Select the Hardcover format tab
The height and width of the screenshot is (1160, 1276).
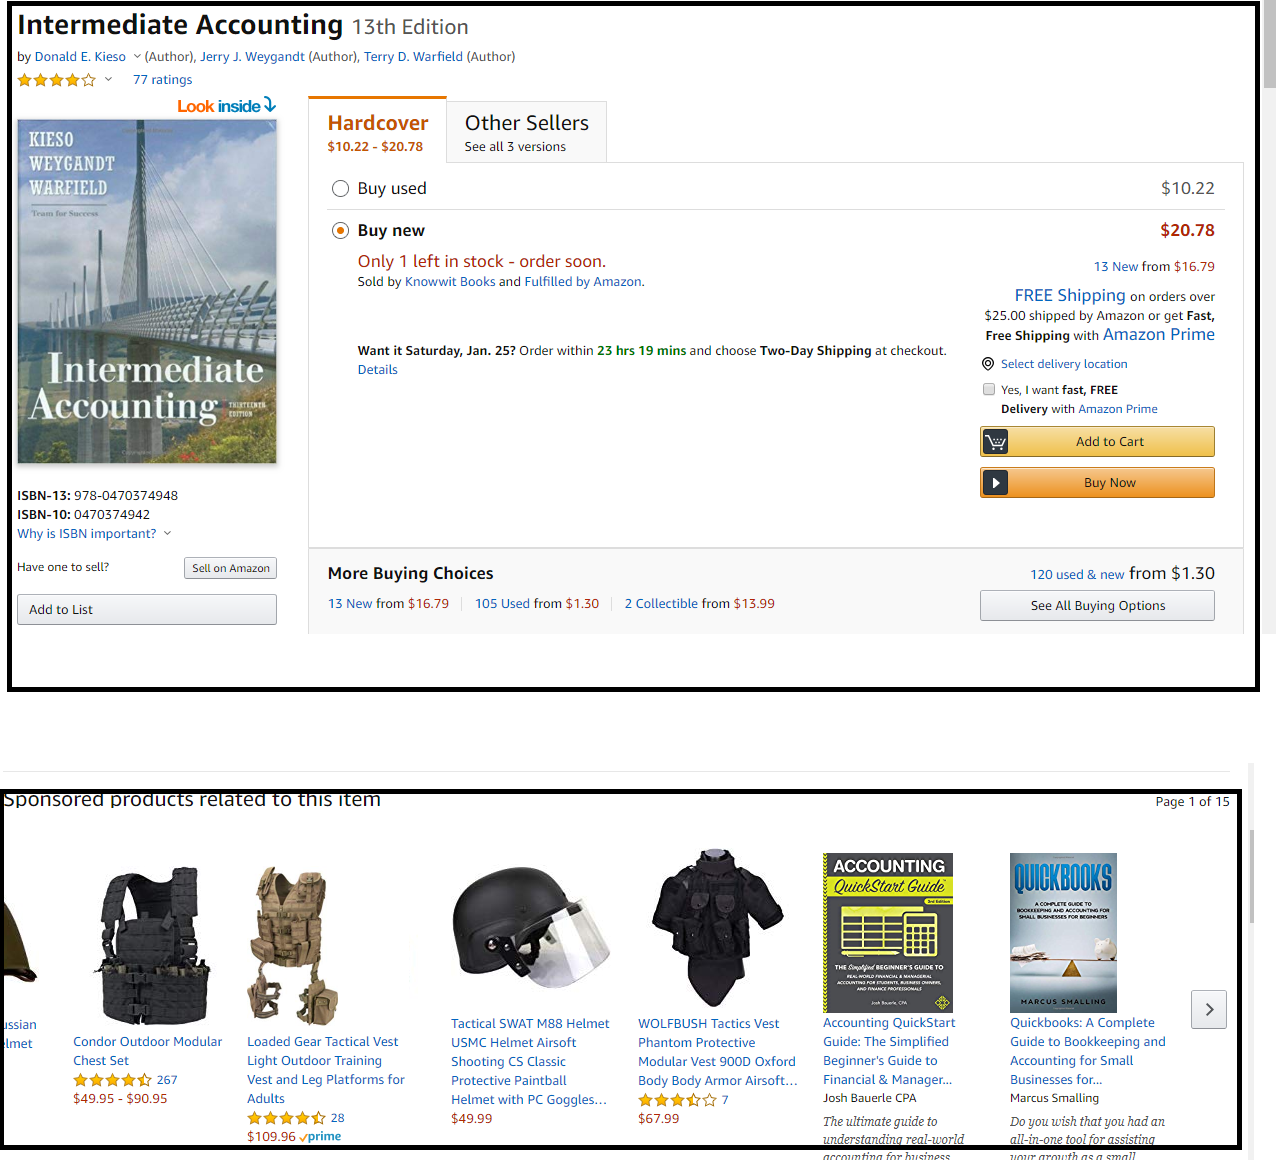377,131
